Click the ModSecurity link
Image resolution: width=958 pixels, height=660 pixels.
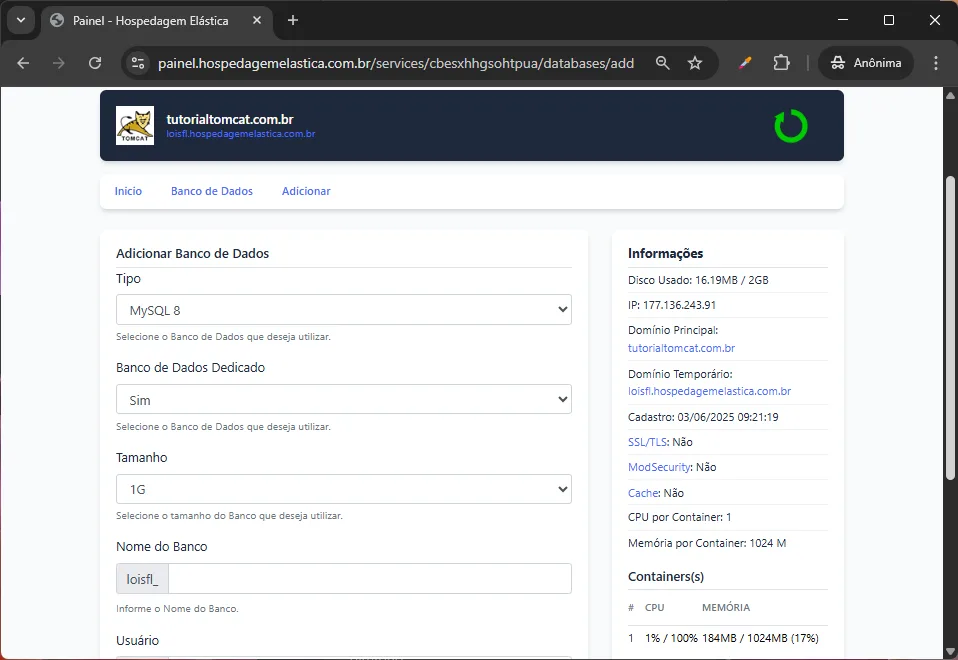pos(659,468)
